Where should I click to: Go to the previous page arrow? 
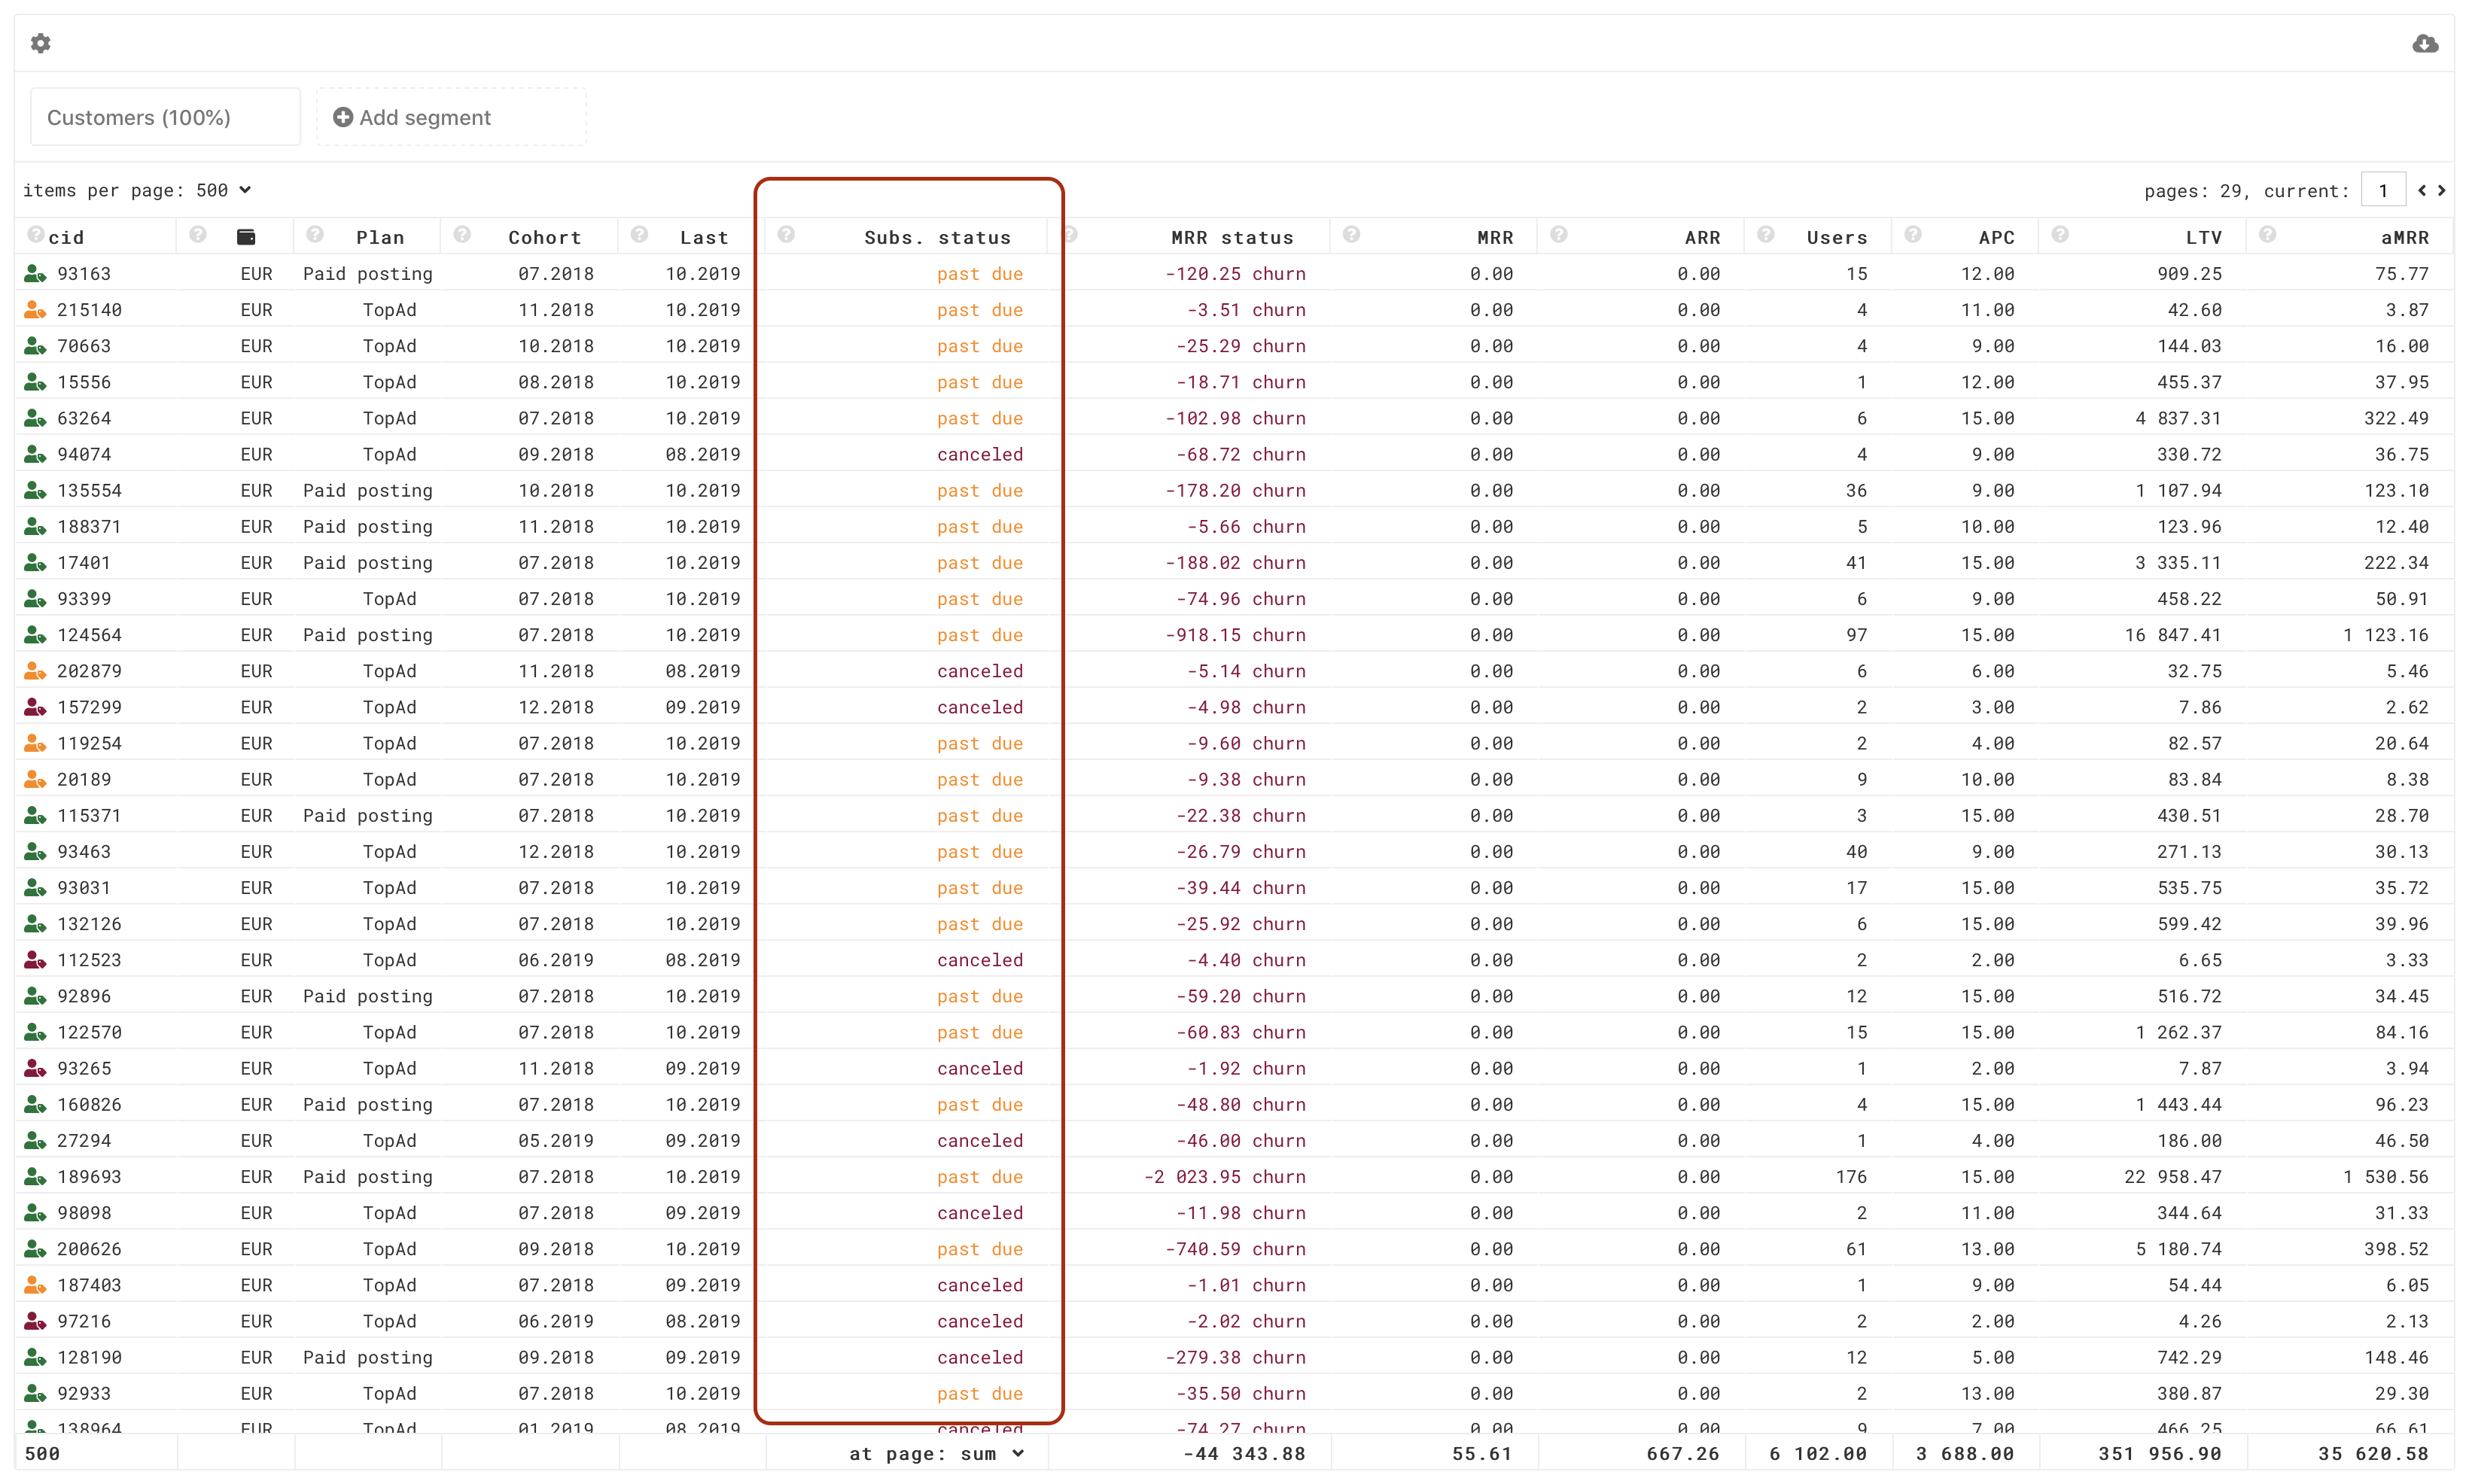pyautogui.click(x=2421, y=190)
